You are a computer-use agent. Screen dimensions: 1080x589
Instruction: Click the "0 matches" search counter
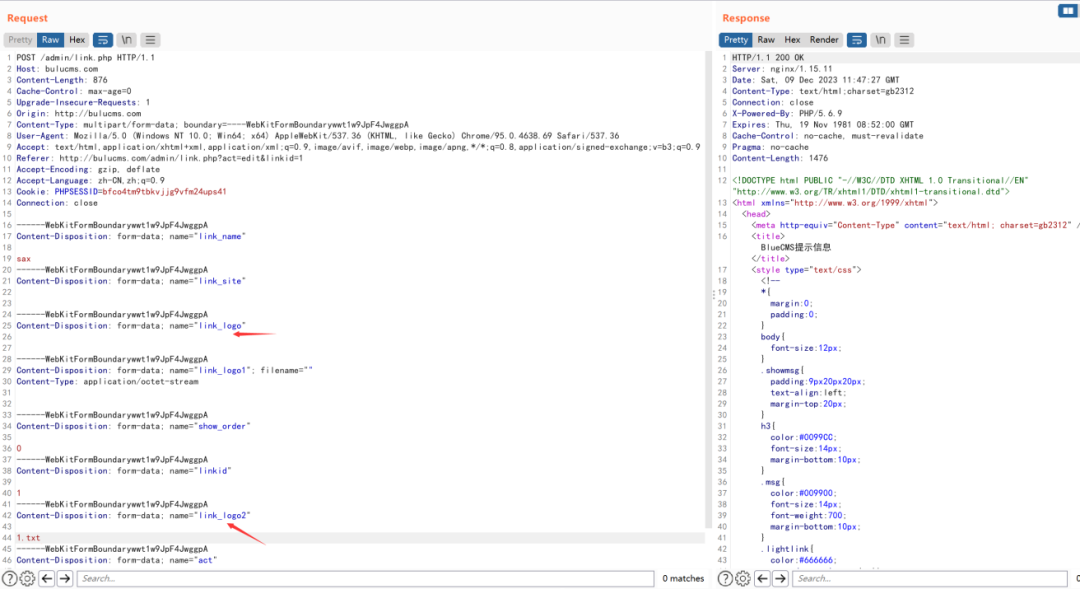(683, 579)
